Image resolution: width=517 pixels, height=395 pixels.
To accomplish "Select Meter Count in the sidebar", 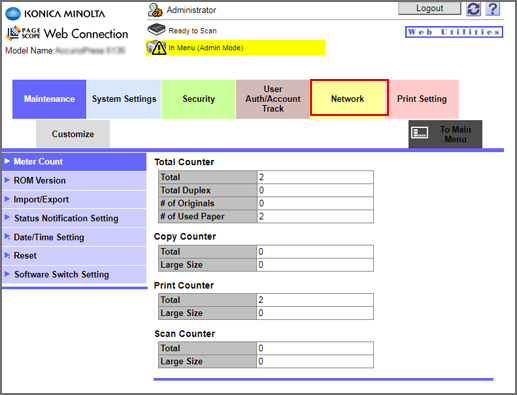I will (74, 162).
